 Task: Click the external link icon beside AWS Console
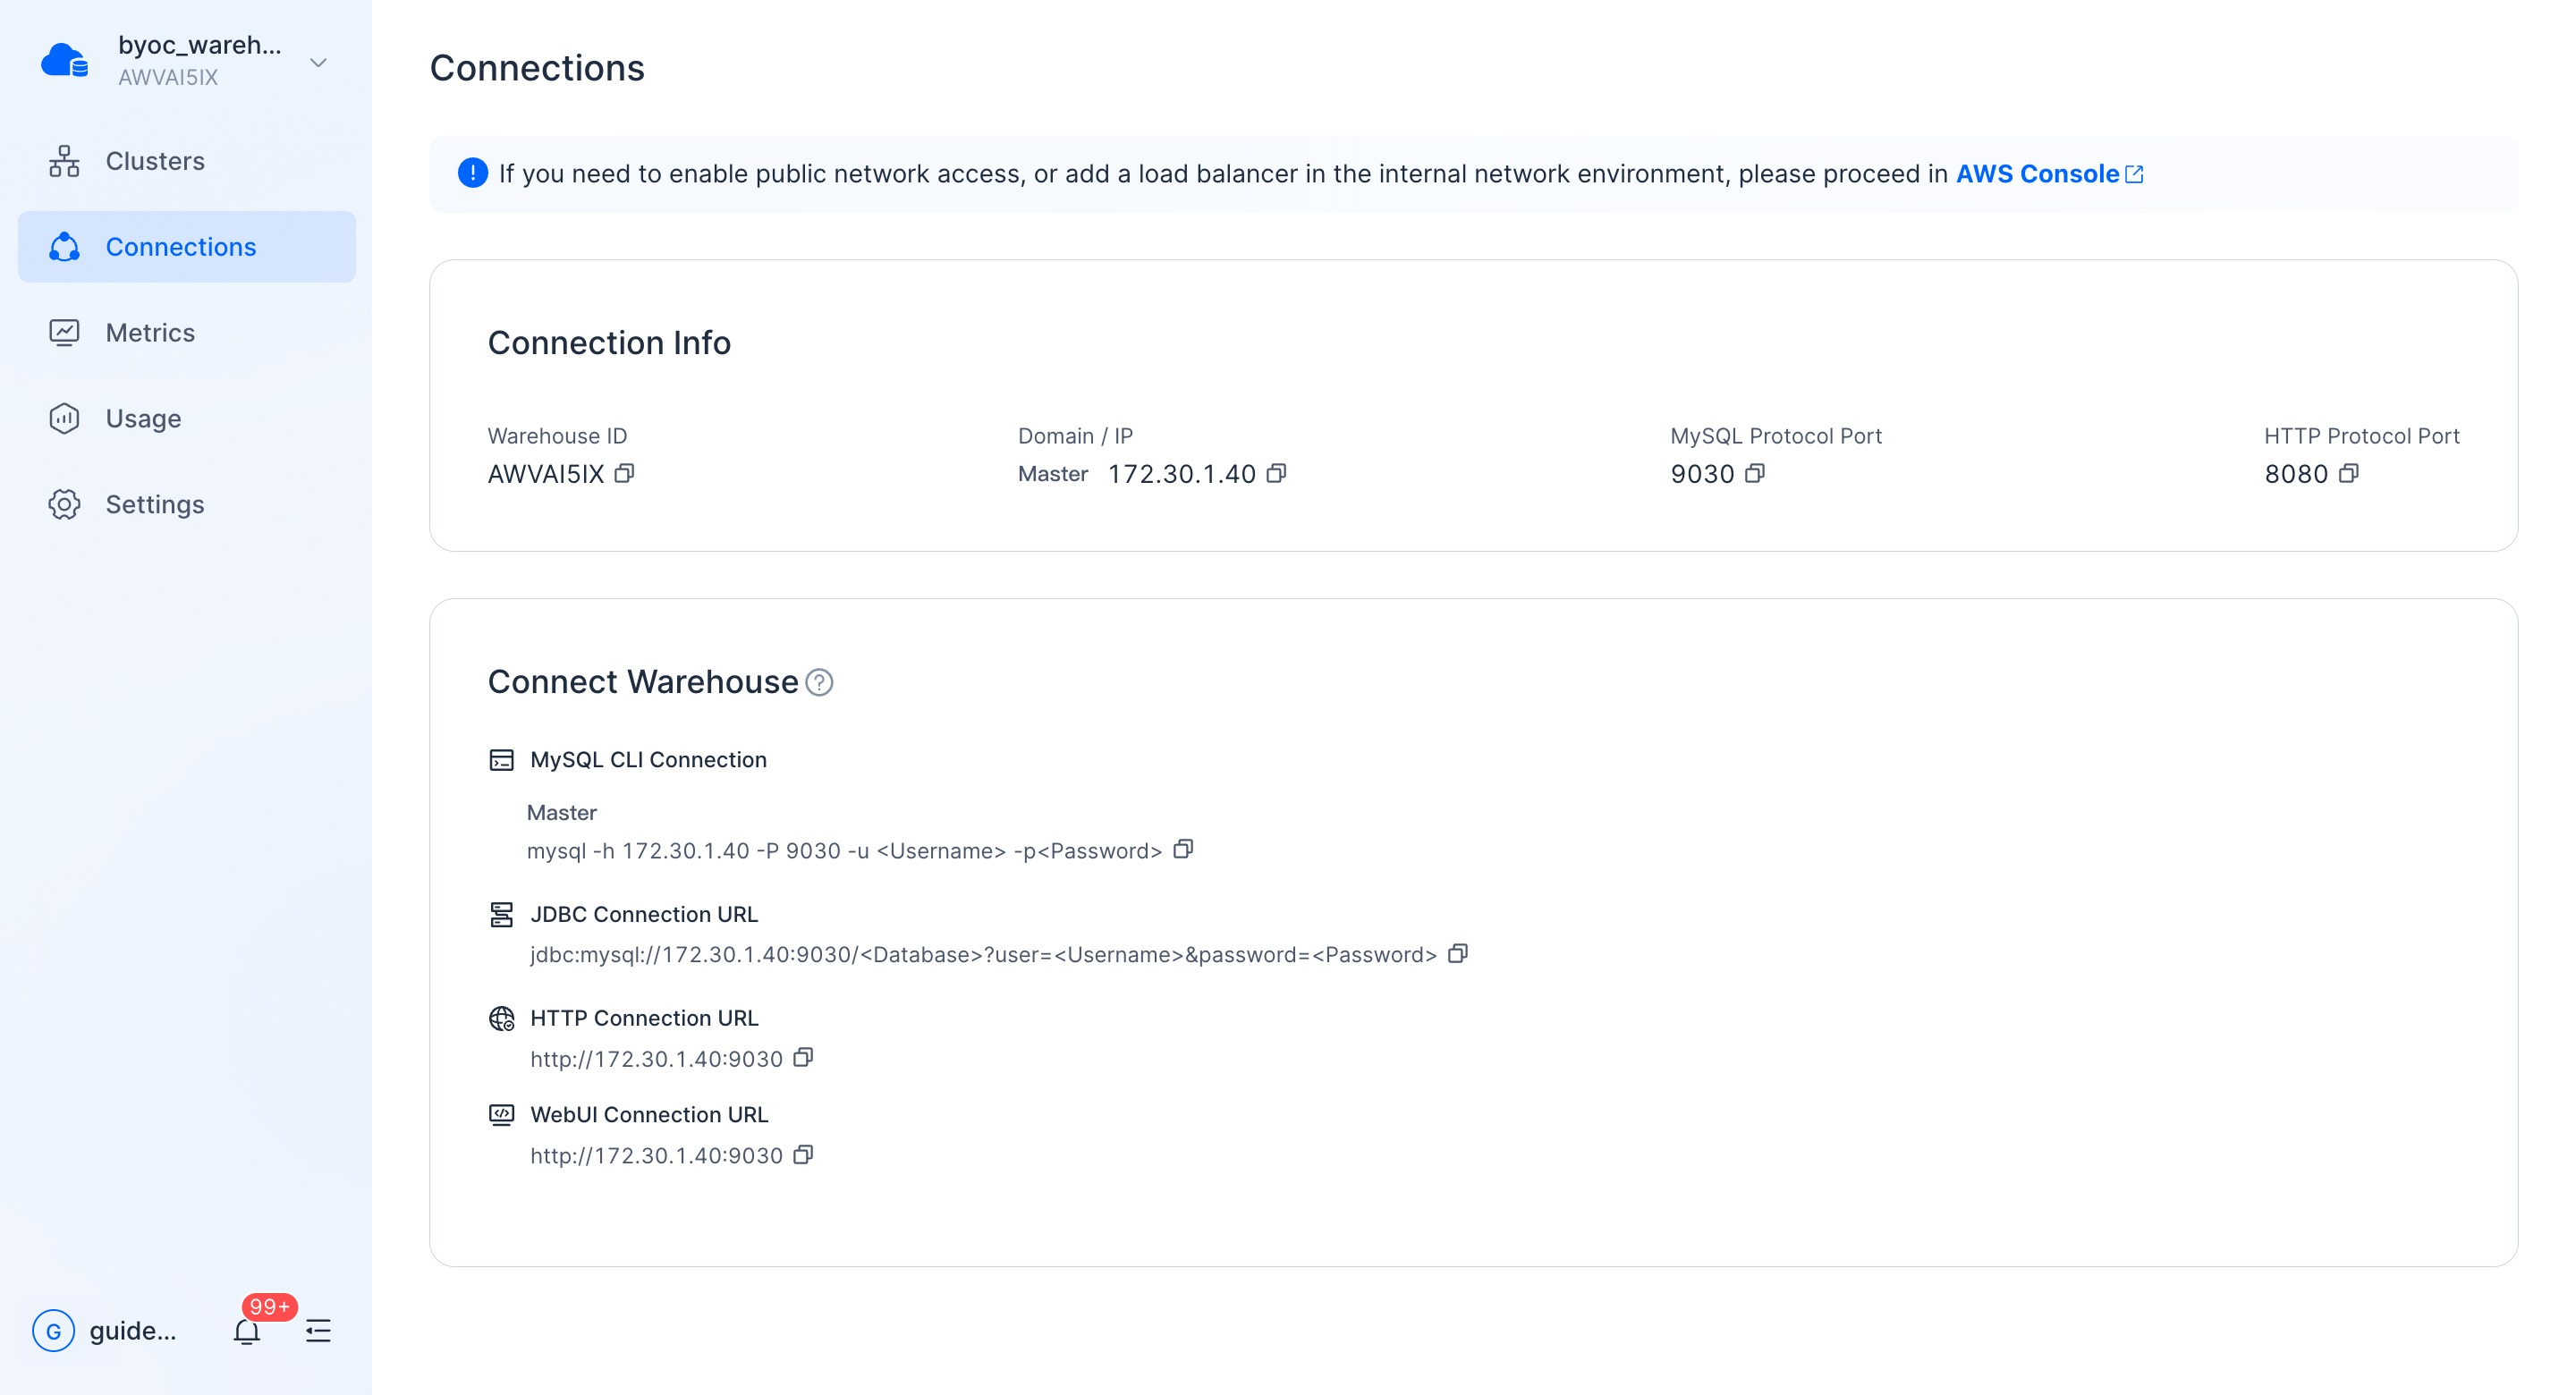pyautogui.click(x=2134, y=174)
